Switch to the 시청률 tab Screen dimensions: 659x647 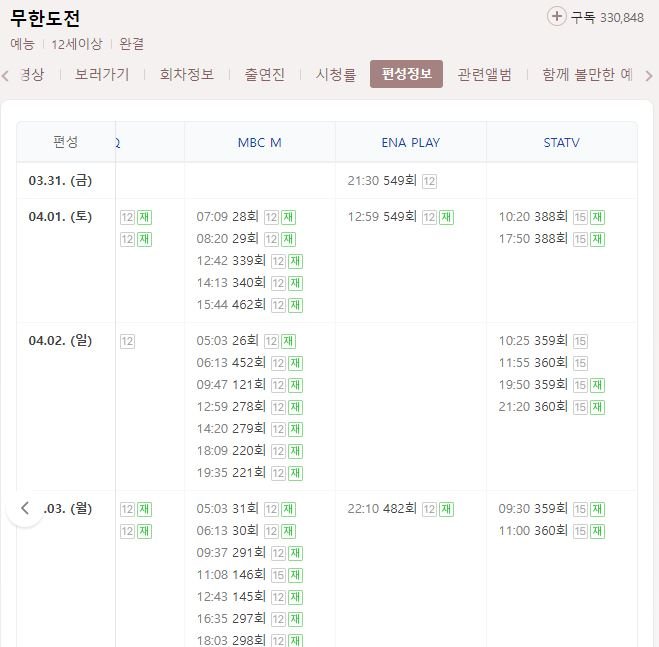(336, 74)
